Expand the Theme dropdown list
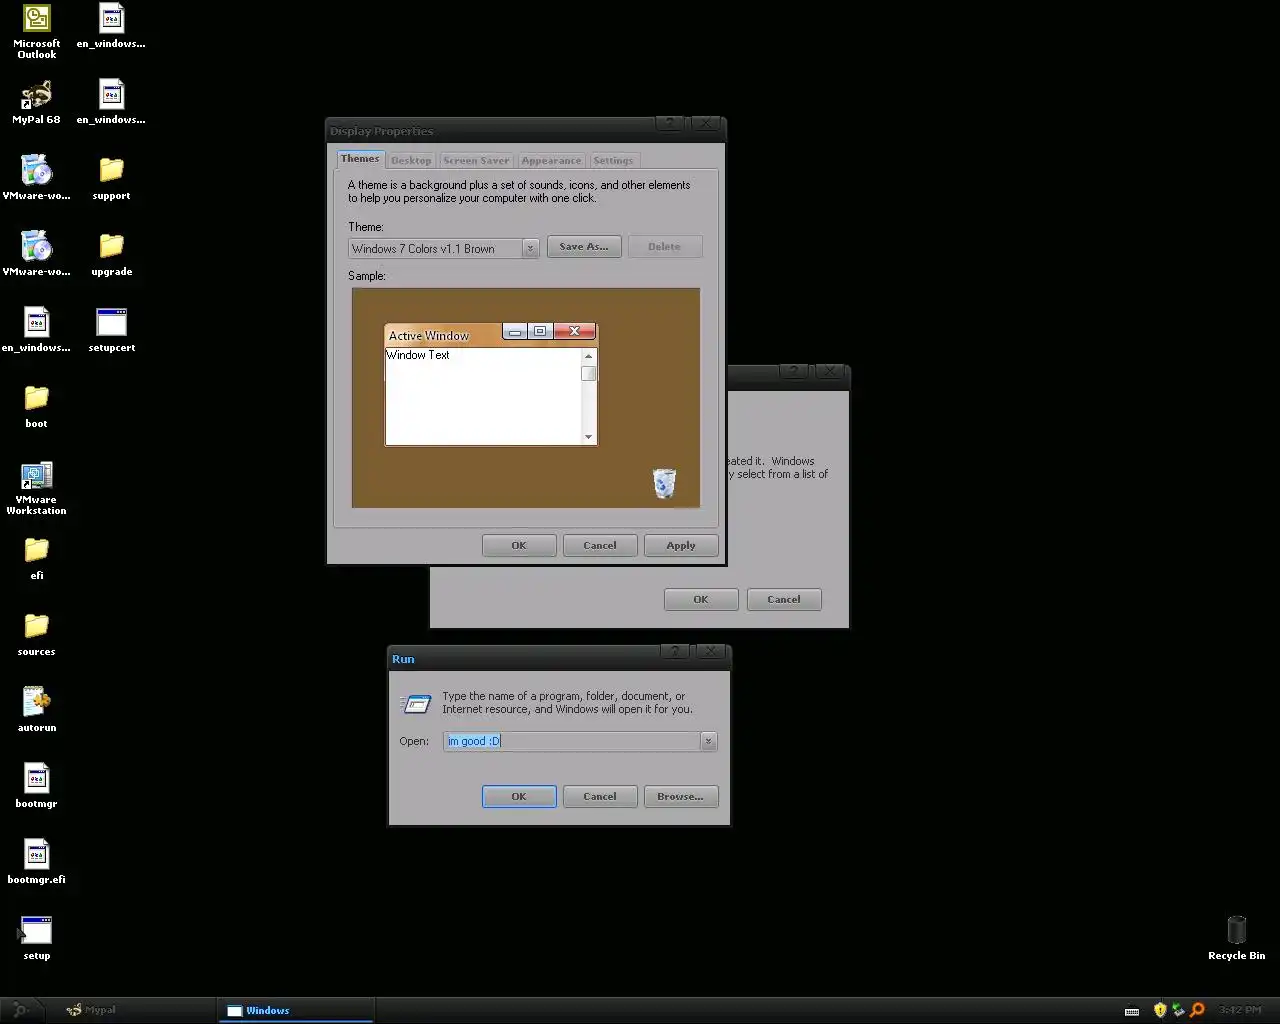 tap(530, 248)
